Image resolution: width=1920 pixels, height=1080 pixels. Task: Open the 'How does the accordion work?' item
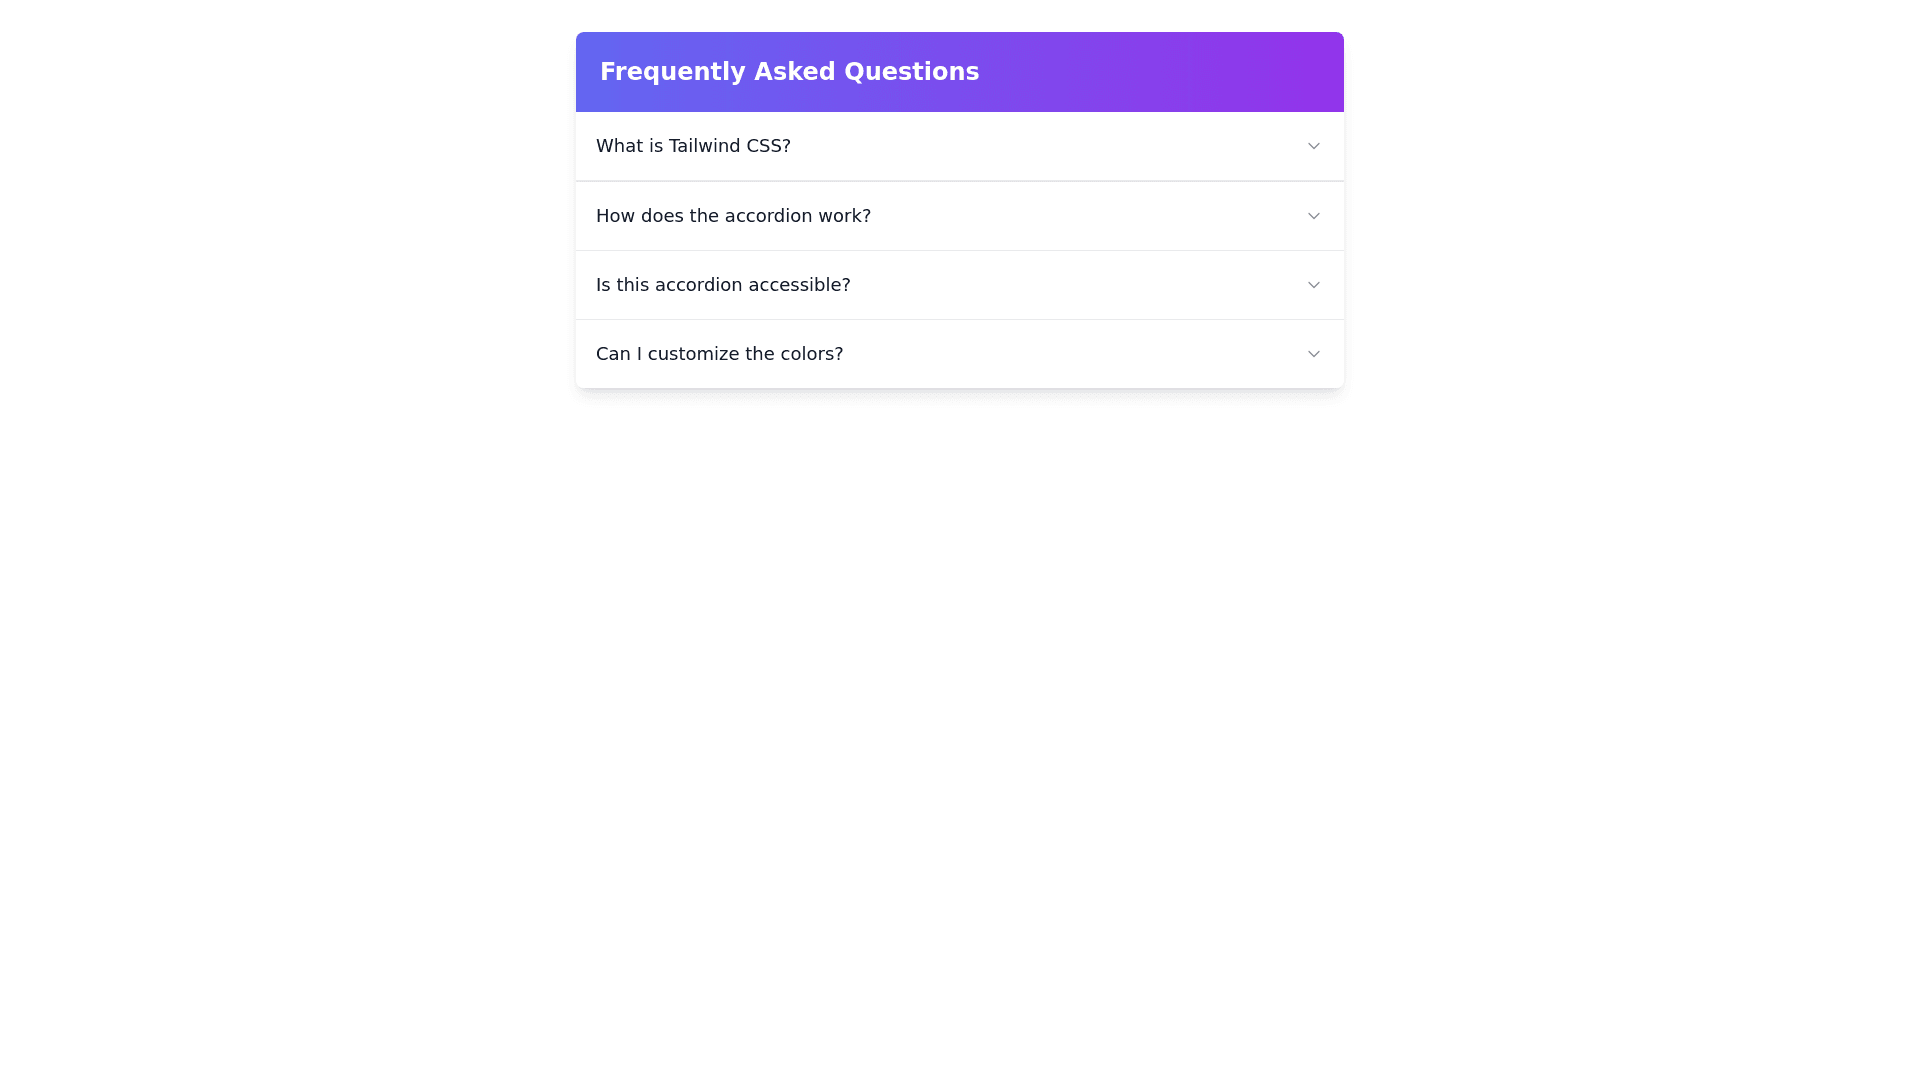click(x=959, y=215)
